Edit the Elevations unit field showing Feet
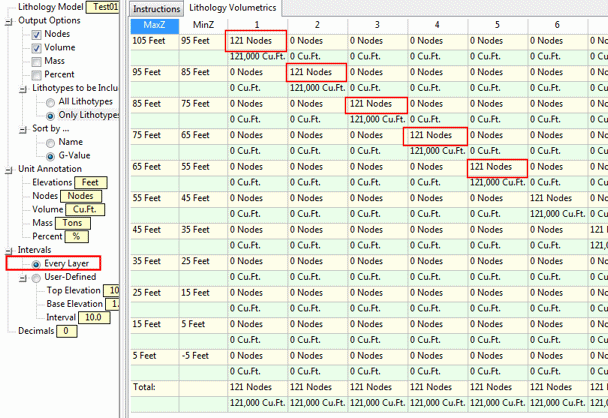 [x=91, y=183]
